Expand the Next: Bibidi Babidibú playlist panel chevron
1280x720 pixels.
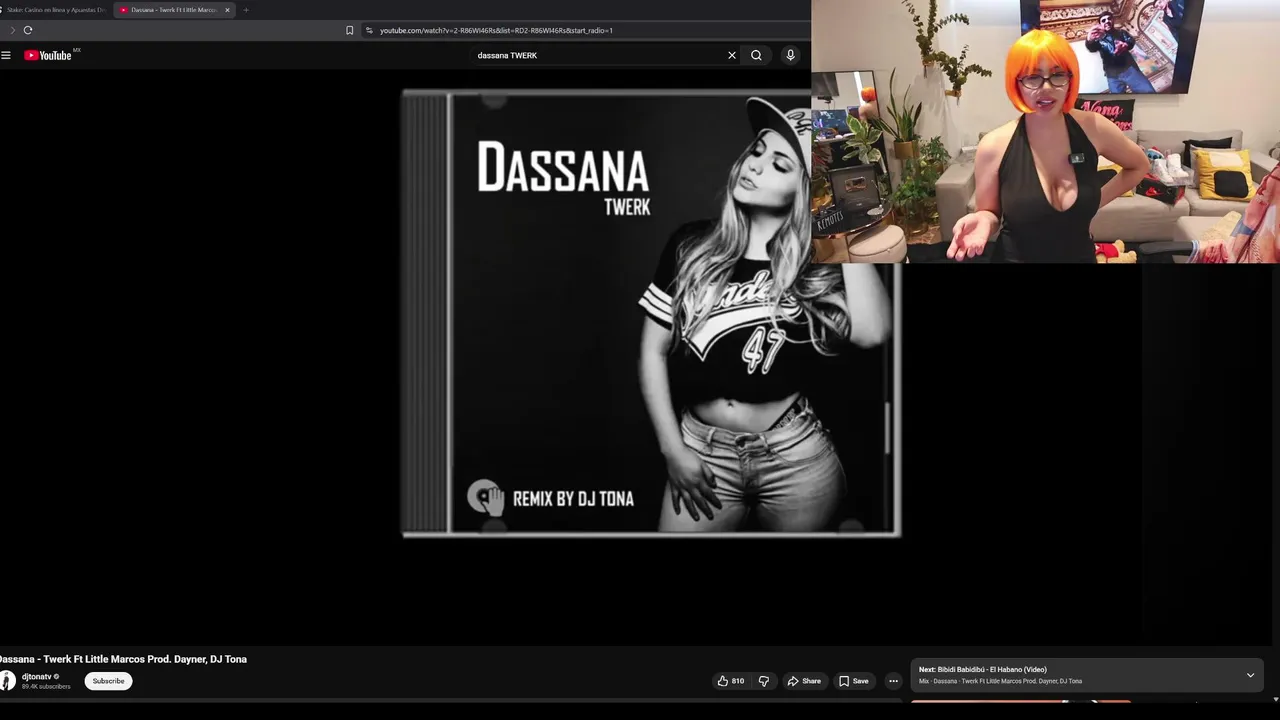(x=1250, y=675)
